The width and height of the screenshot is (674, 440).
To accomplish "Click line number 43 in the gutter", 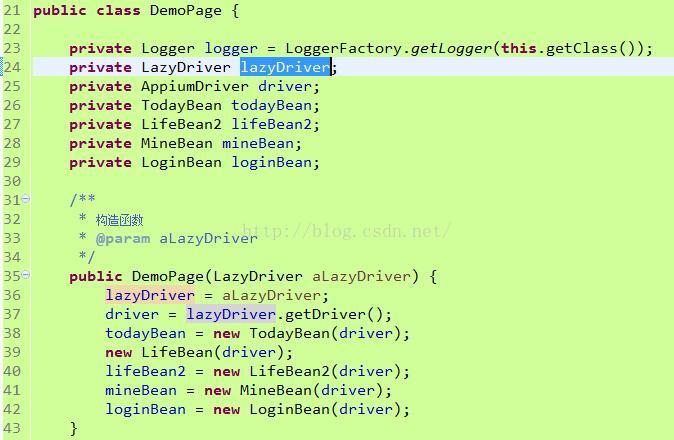I will tap(12, 428).
